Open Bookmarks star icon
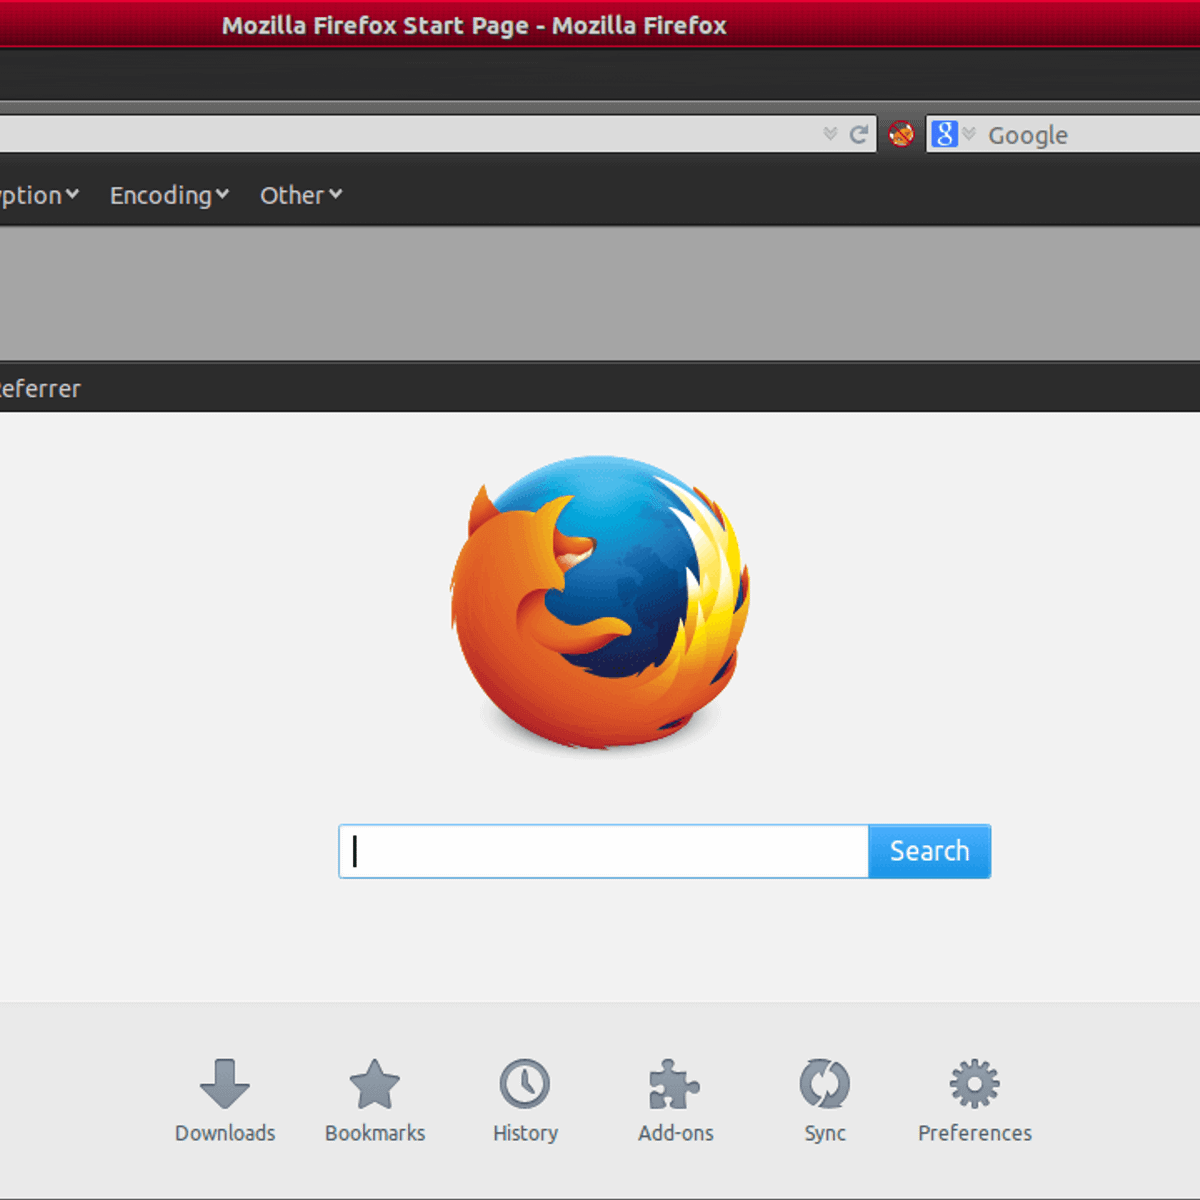 [x=375, y=1084]
